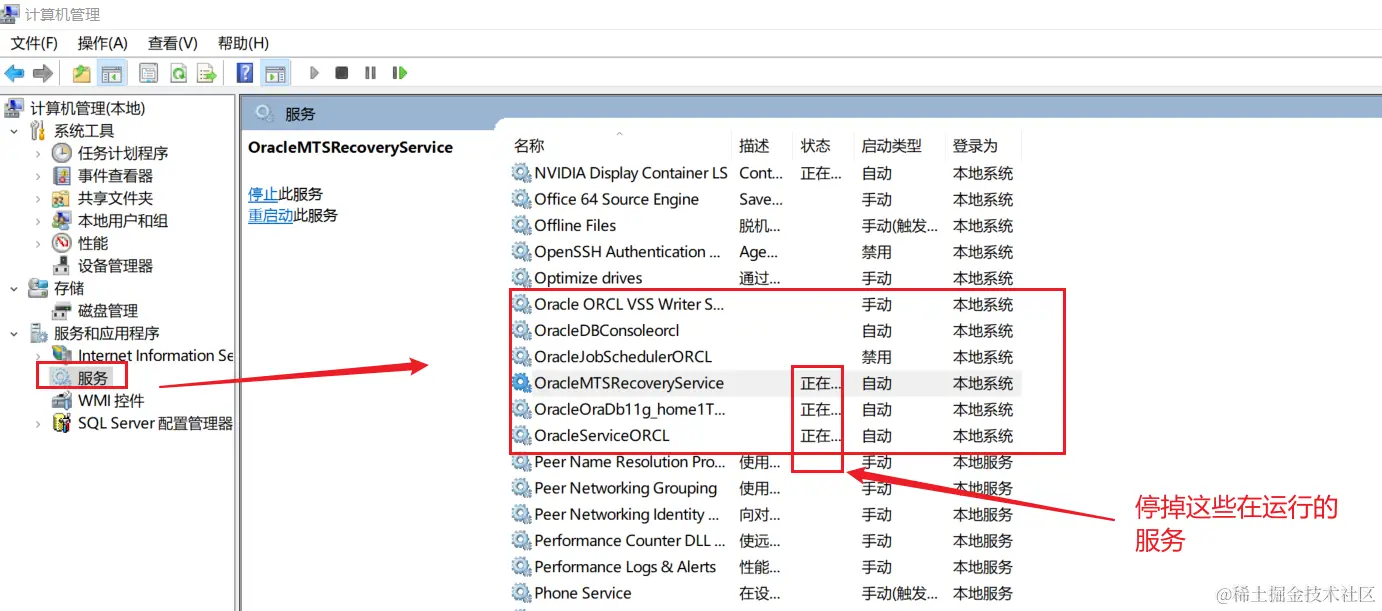1382x611 pixels.
Task: Open the 操作(A) menu
Action: tap(103, 43)
